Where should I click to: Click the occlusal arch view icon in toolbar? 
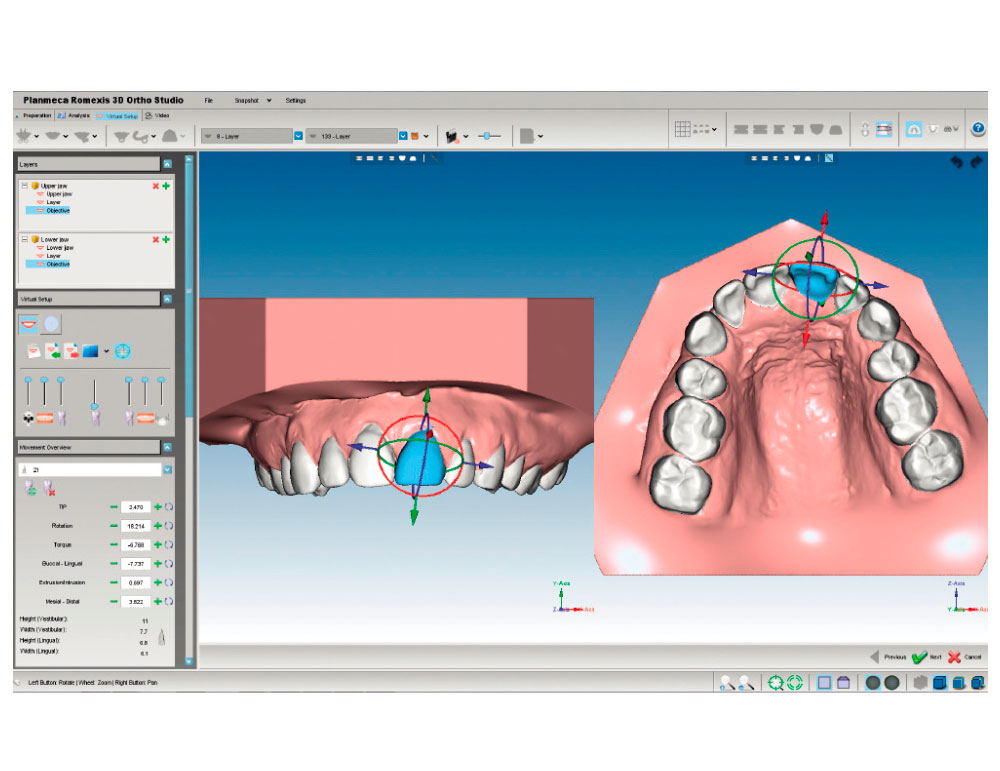pos(835,129)
